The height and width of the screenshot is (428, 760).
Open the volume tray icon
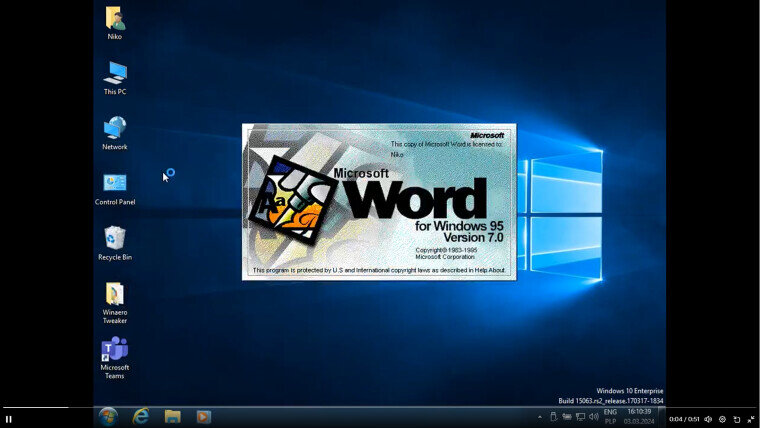pos(594,416)
